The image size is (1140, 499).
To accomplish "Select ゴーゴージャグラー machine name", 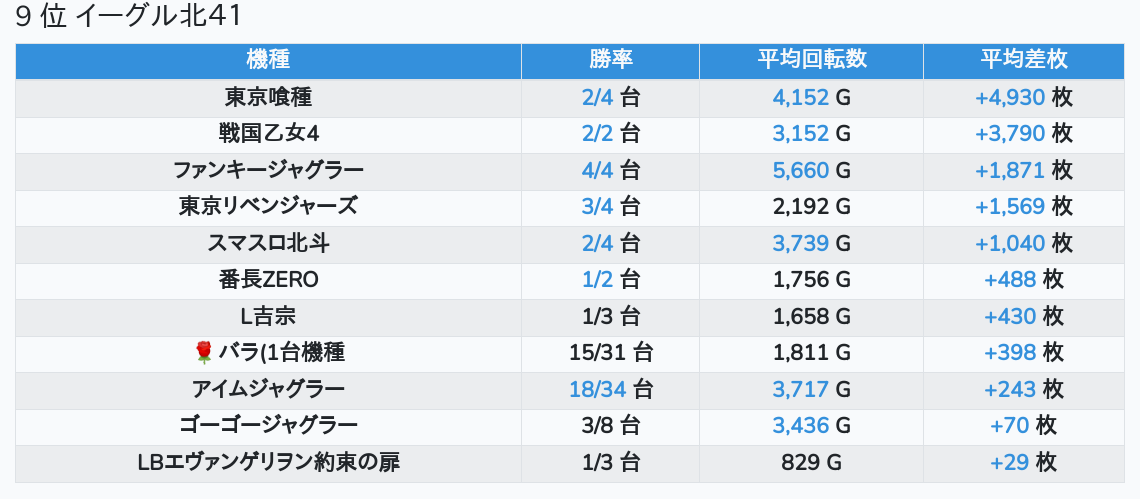I will pos(268,425).
